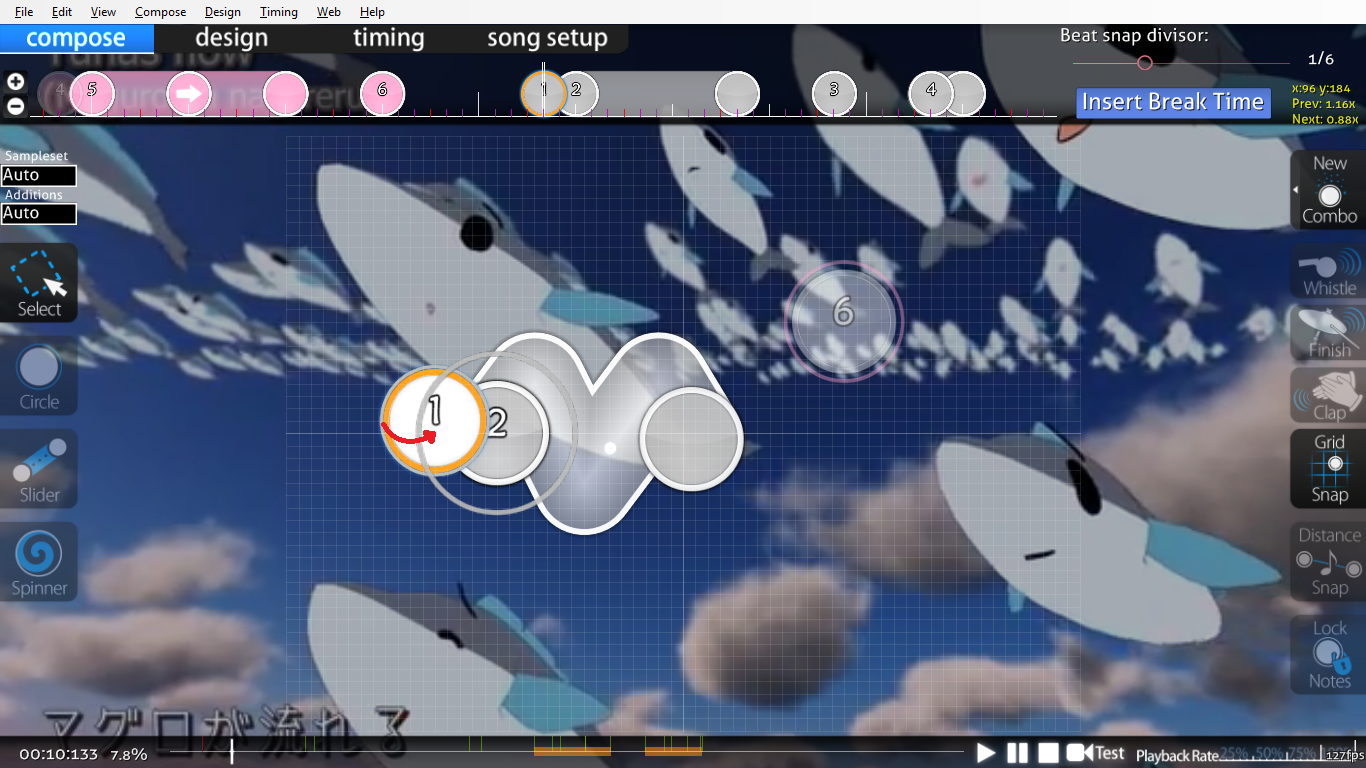Click the first orange bookmark section on progress bar
The width and height of the screenshot is (1366, 768).
(x=572, y=750)
